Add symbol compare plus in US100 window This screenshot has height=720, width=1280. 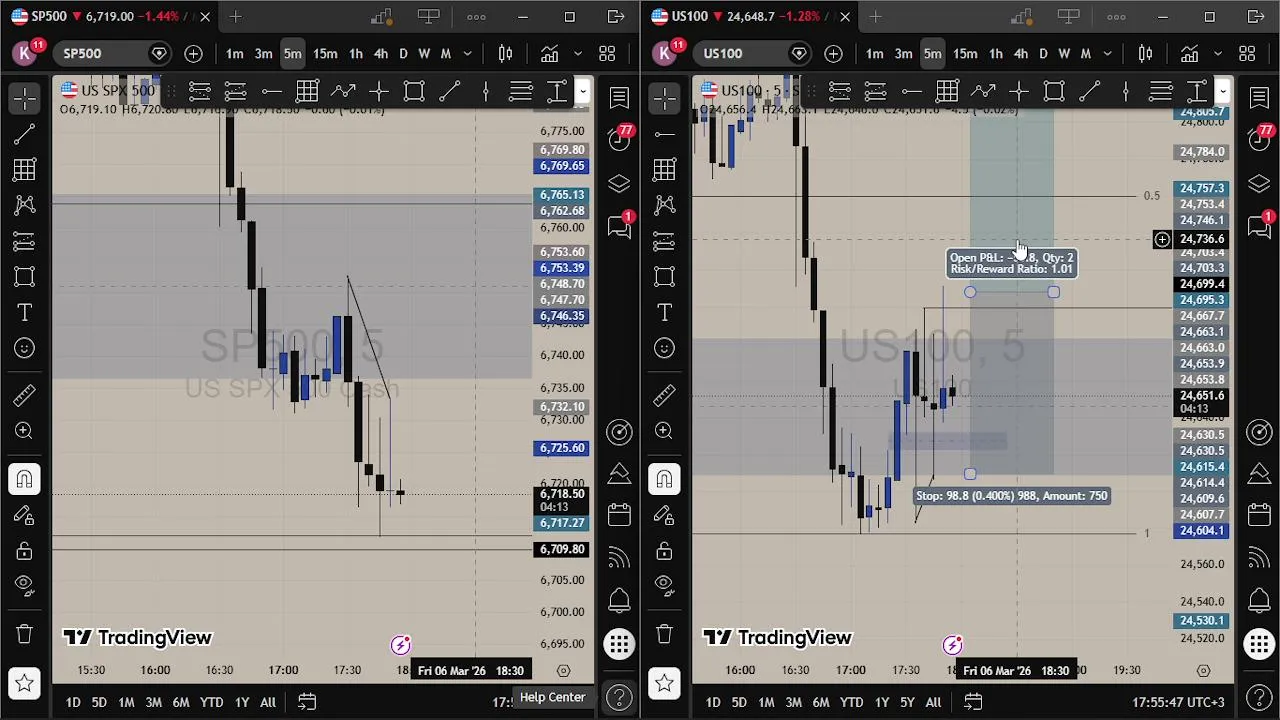pos(833,54)
